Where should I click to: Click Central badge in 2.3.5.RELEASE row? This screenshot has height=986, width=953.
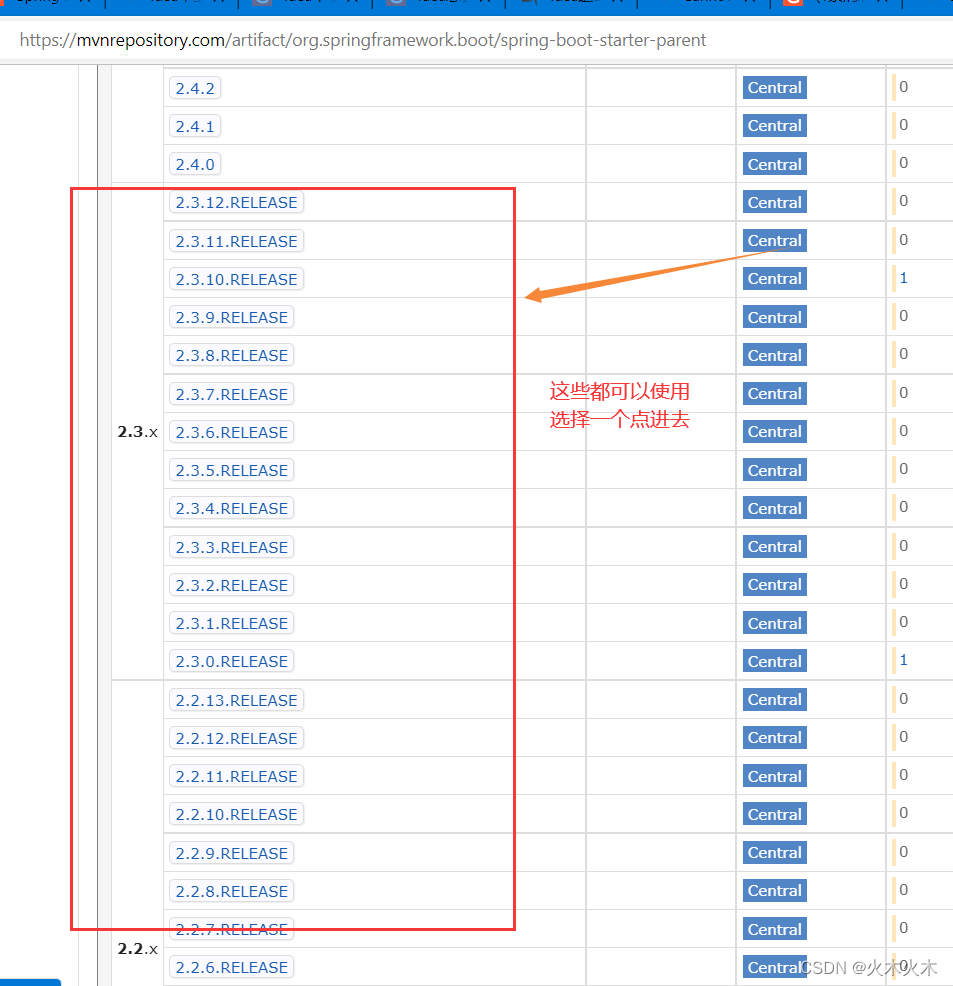pos(774,470)
